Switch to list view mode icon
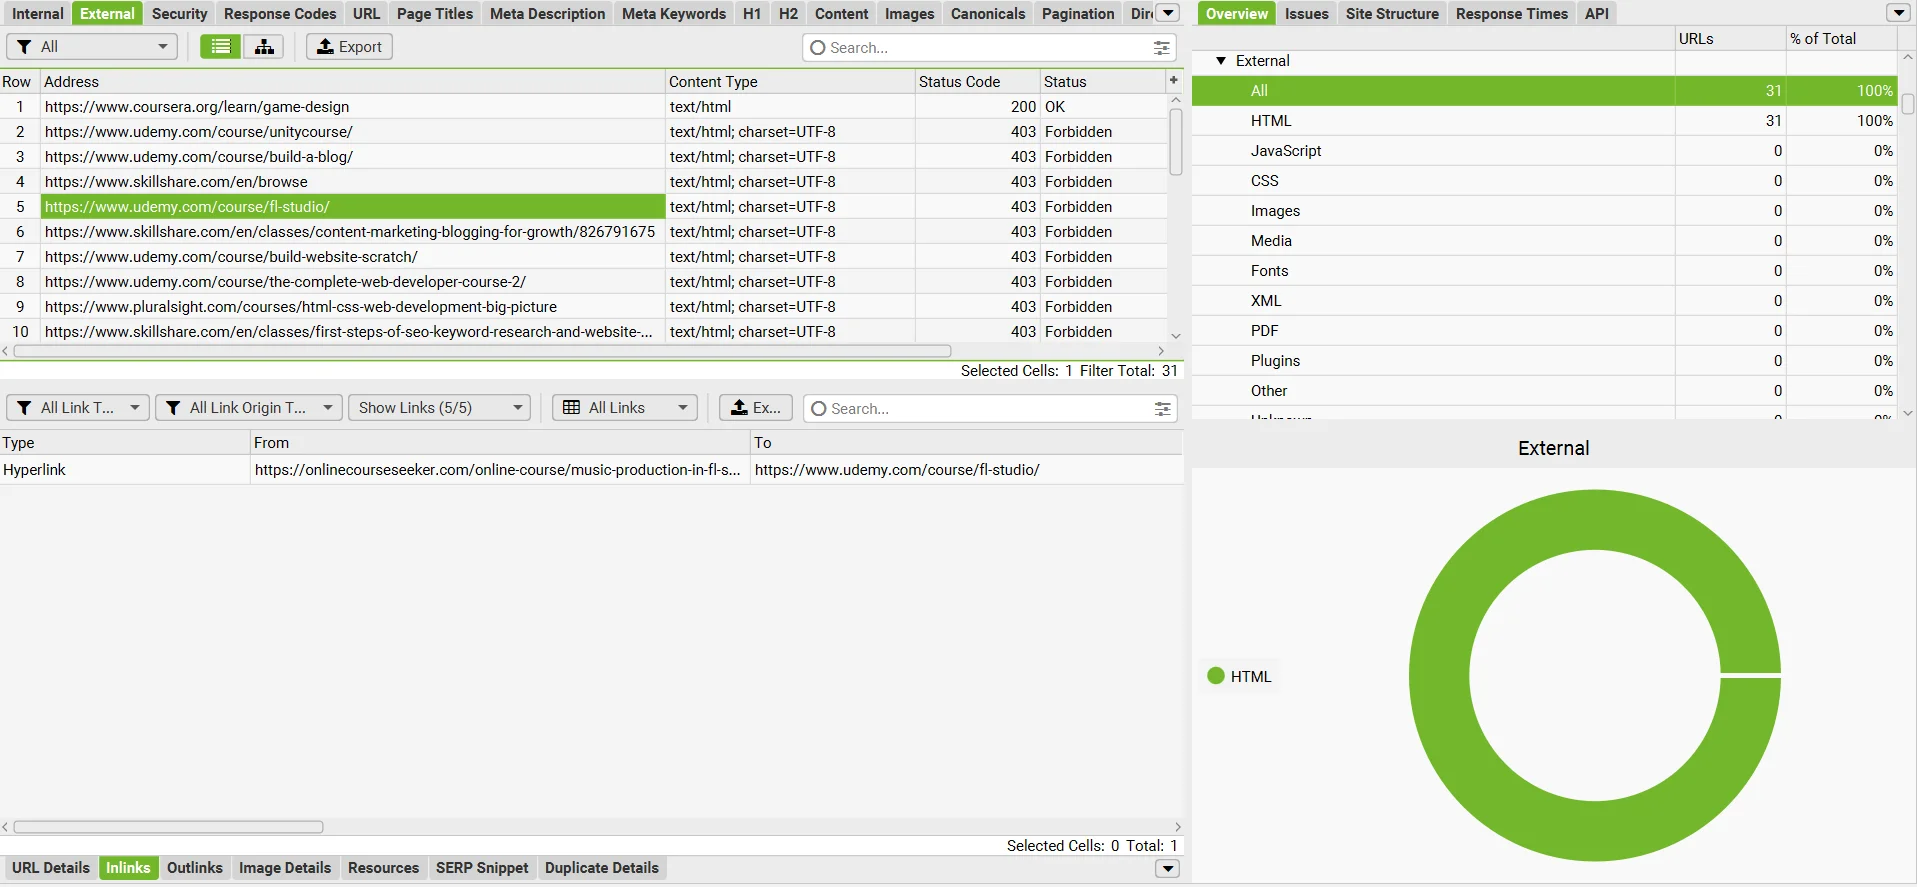The image size is (1917, 887). coord(221,47)
